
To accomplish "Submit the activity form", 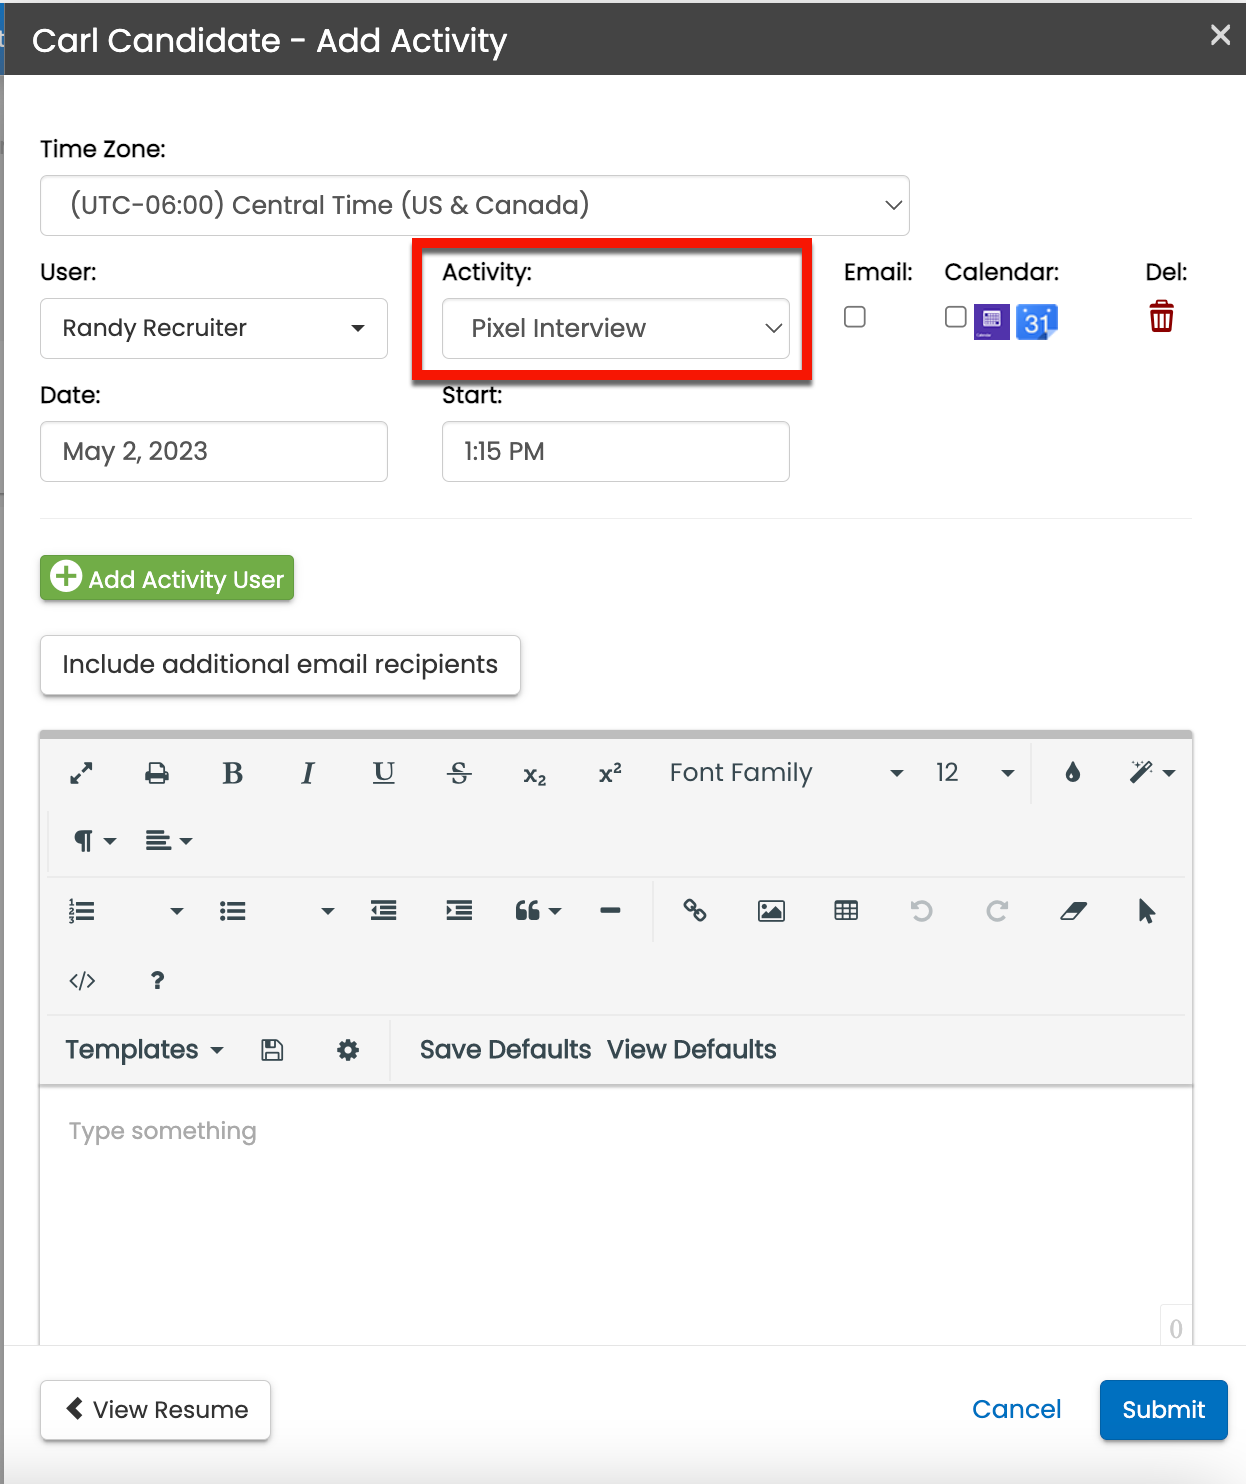I will pos(1164,1410).
